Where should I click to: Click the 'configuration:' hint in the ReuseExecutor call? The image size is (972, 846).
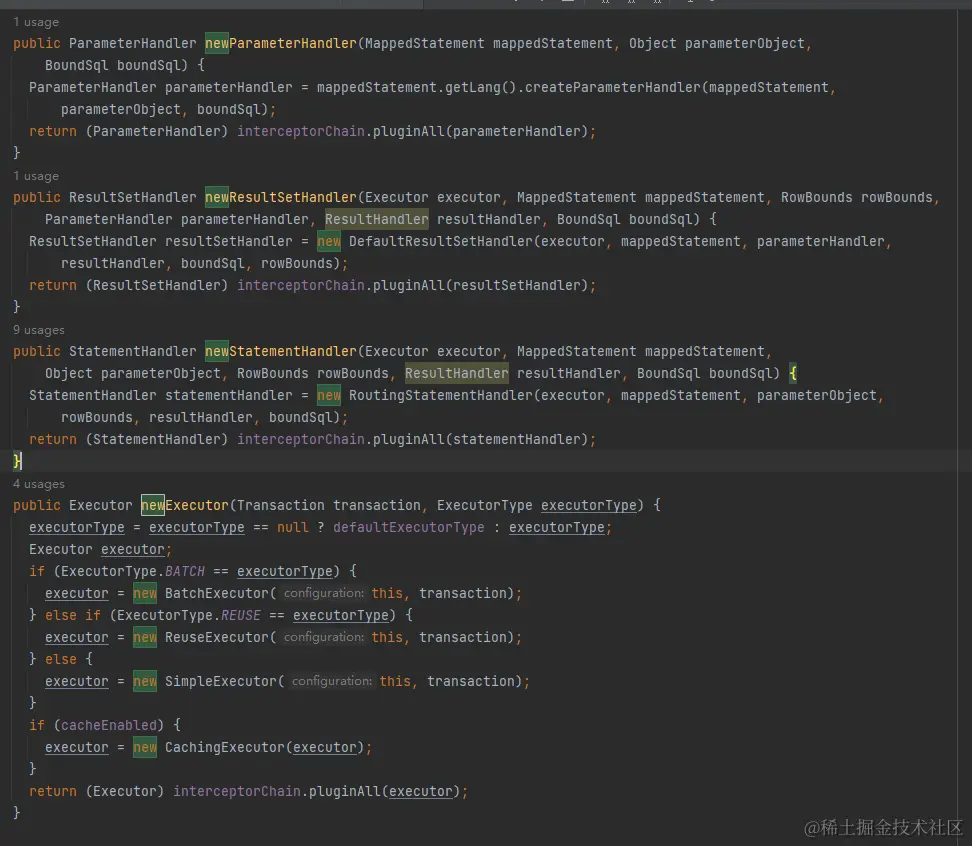coord(324,637)
